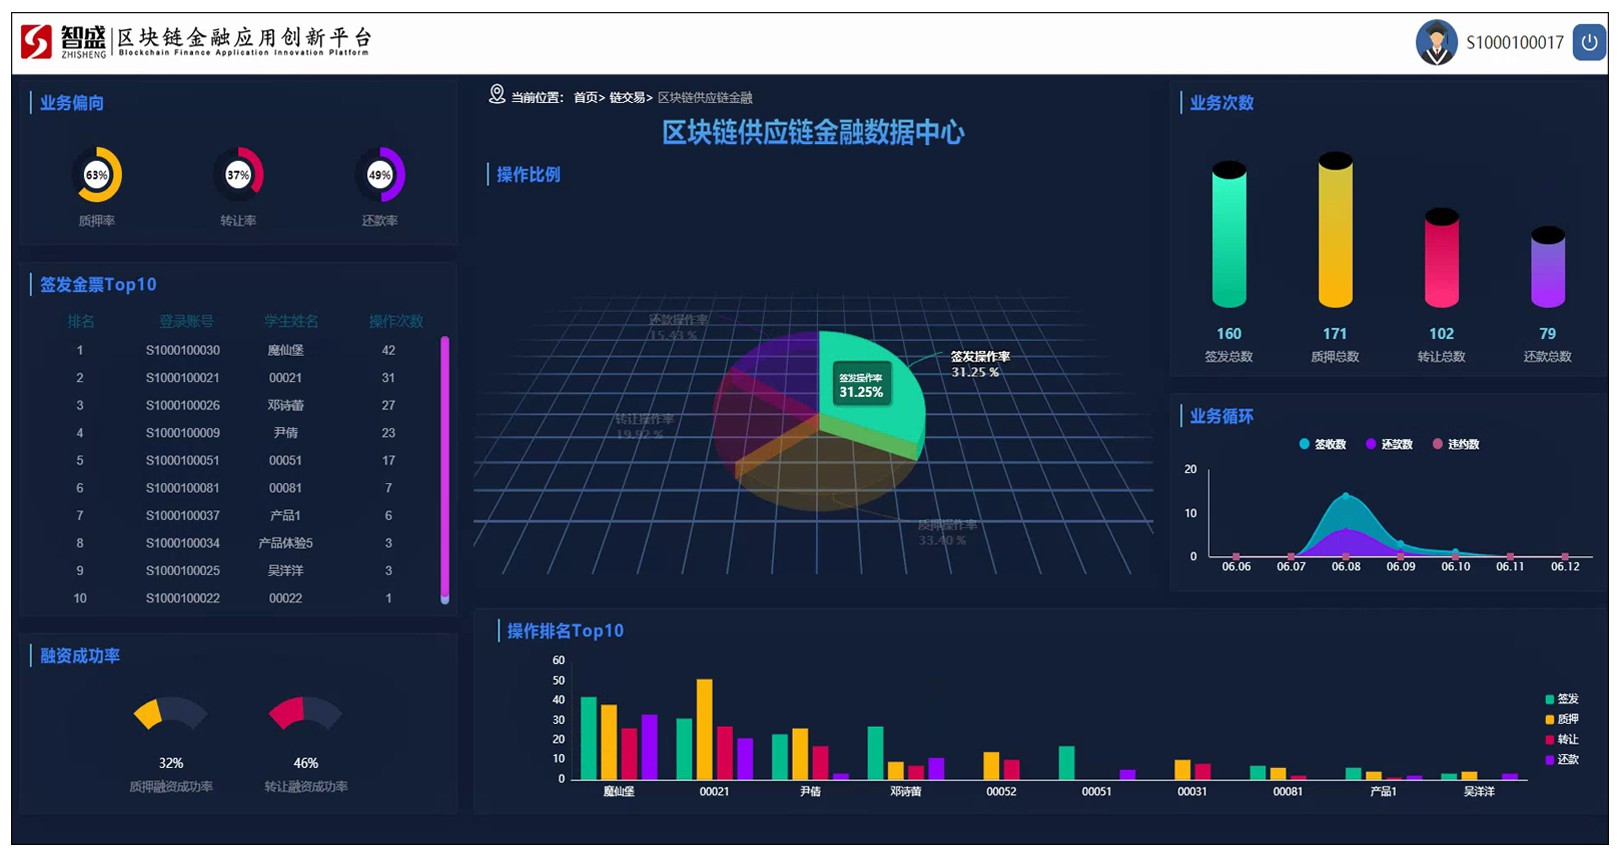
Task: Open 链交易 breadcrumb link
Action: [x=627, y=97]
